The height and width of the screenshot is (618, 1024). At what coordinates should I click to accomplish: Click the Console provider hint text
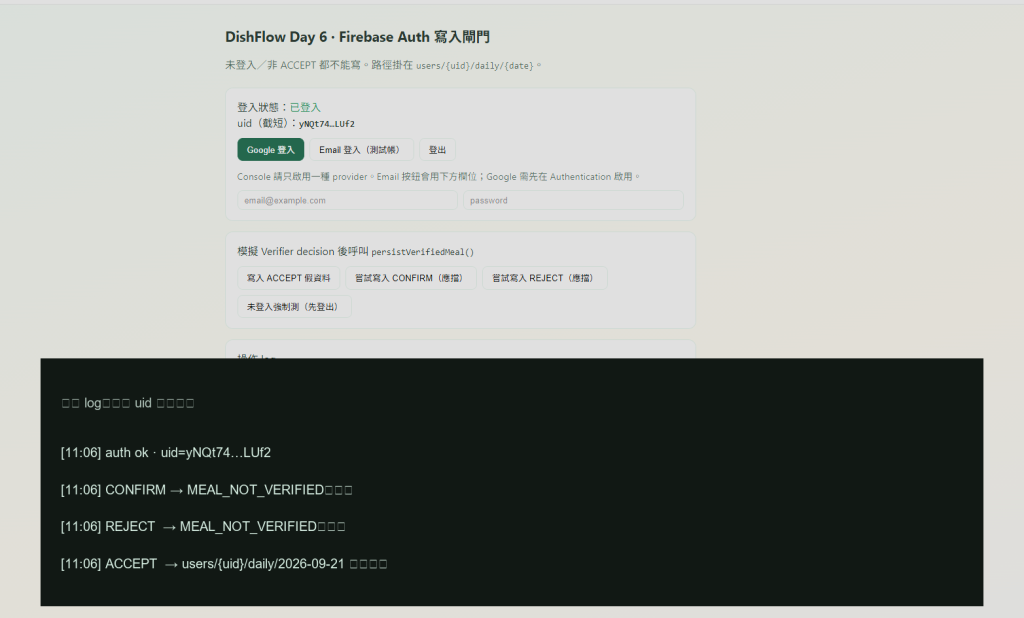coord(438,176)
